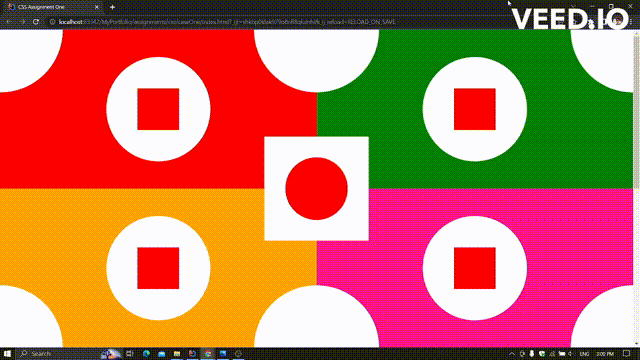Close the CSS Assignment One tab

click(97, 7)
